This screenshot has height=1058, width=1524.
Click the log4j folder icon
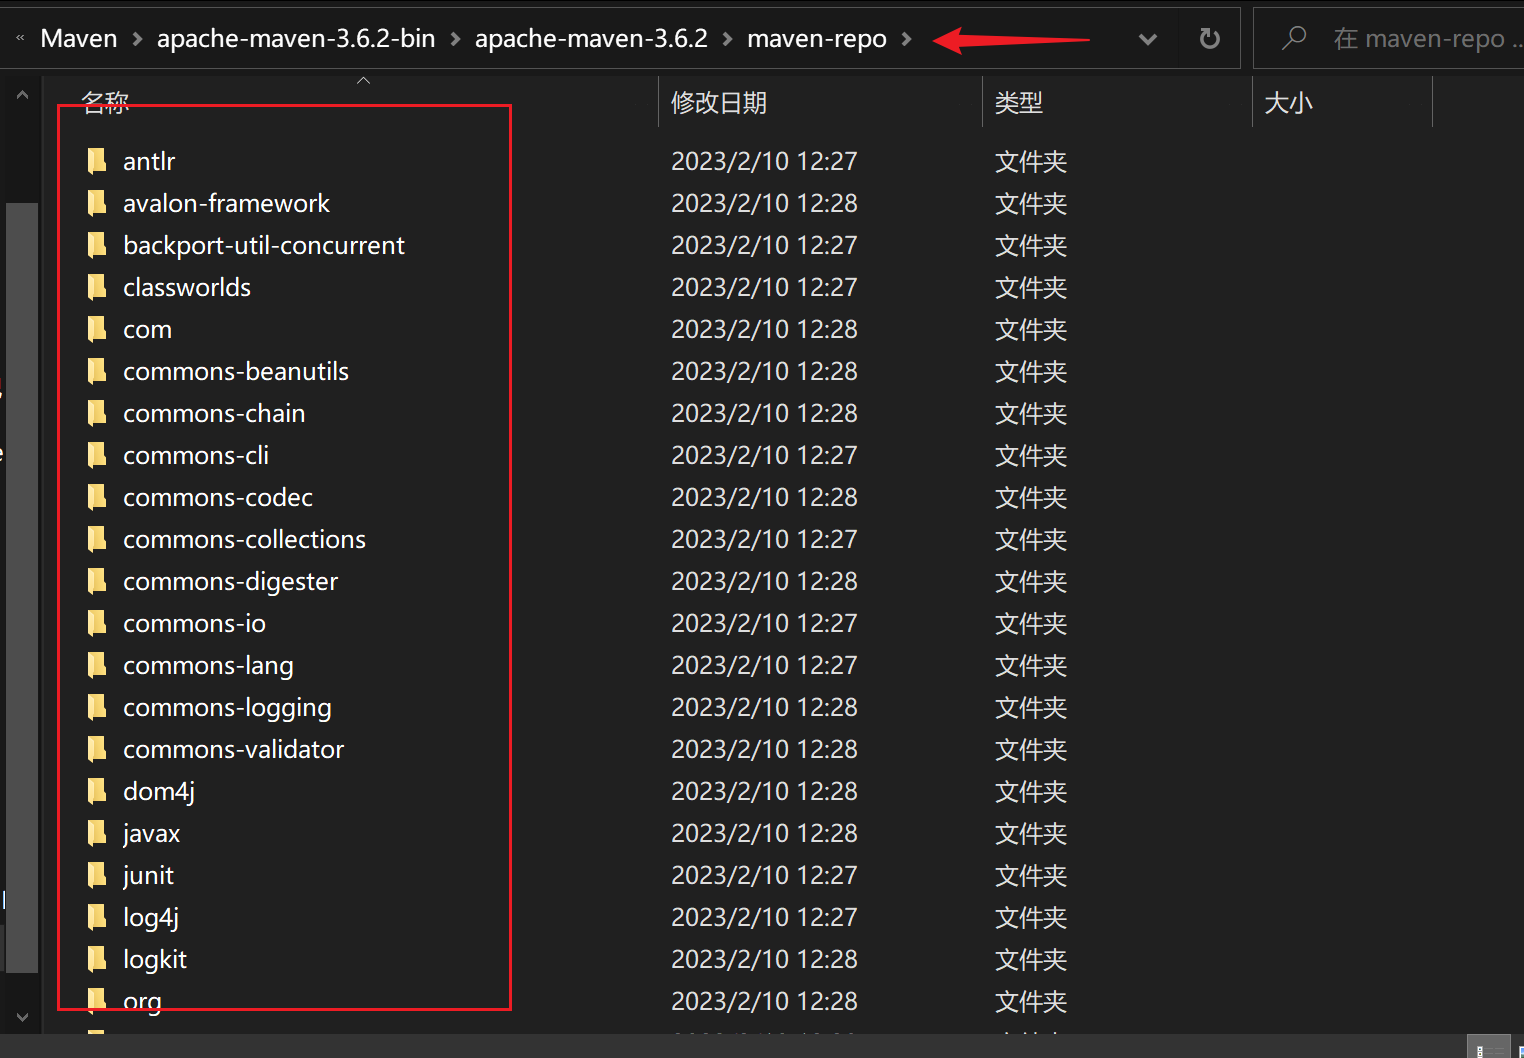coord(97,917)
